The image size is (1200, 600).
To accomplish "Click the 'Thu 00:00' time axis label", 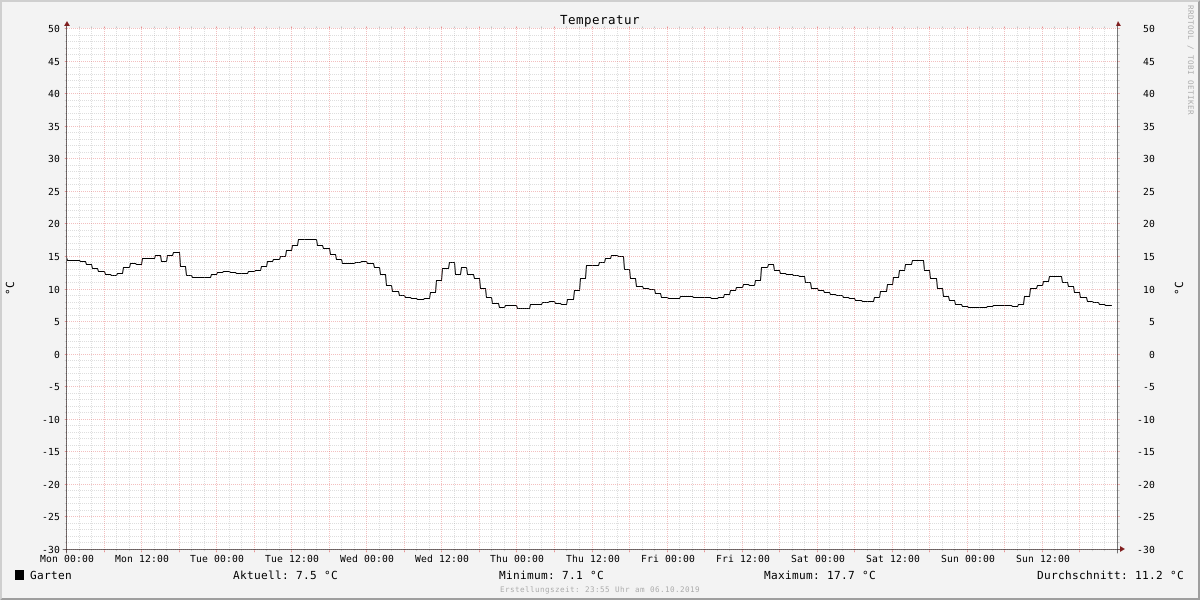I will pos(517,559).
